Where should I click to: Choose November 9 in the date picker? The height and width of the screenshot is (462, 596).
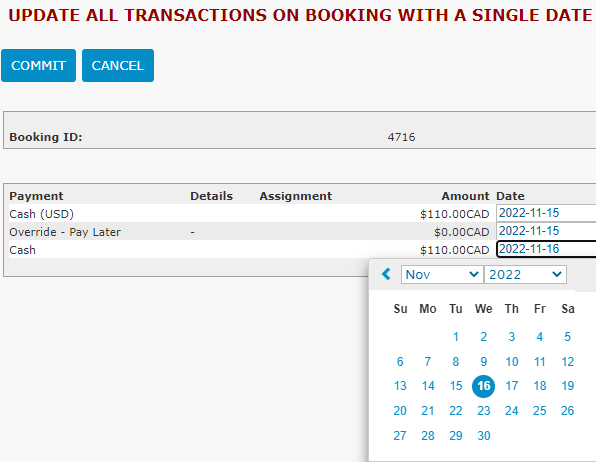[x=483, y=362]
